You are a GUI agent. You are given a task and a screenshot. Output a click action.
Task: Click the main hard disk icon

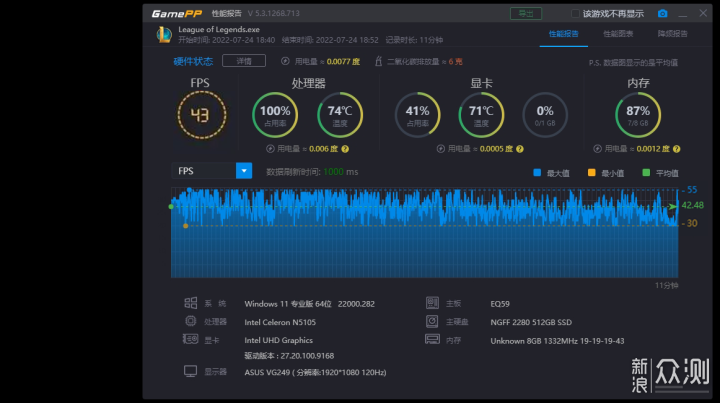coord(432,321)
